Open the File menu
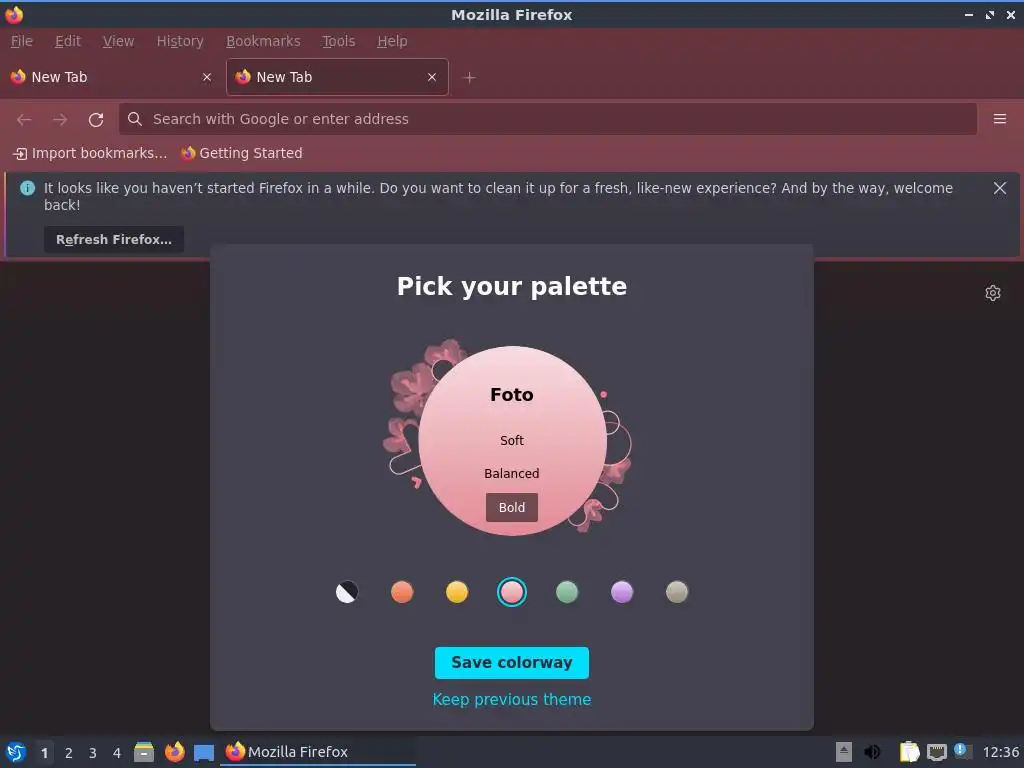This screenshot has width=1024, height=768. coord(22,41)
